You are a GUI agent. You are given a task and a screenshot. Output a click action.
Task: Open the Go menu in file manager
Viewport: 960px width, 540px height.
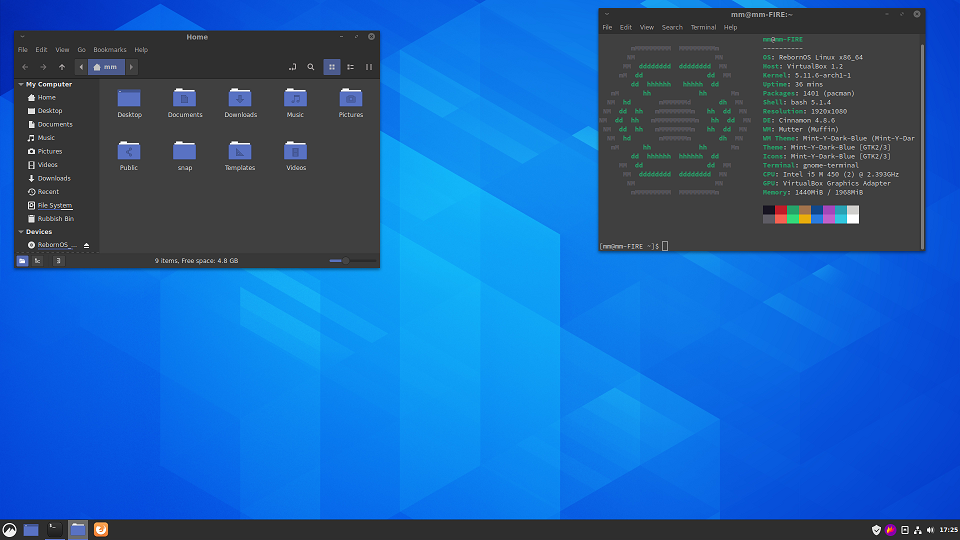point(81,50)
